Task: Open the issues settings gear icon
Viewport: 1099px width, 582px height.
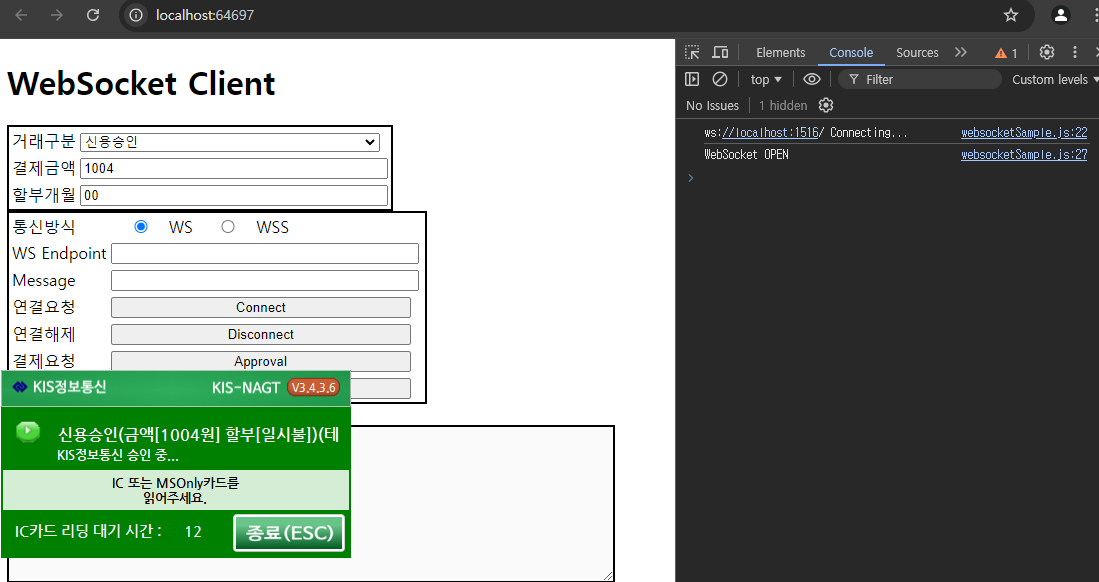Action: pyautogui.click(x=826, y=106)
